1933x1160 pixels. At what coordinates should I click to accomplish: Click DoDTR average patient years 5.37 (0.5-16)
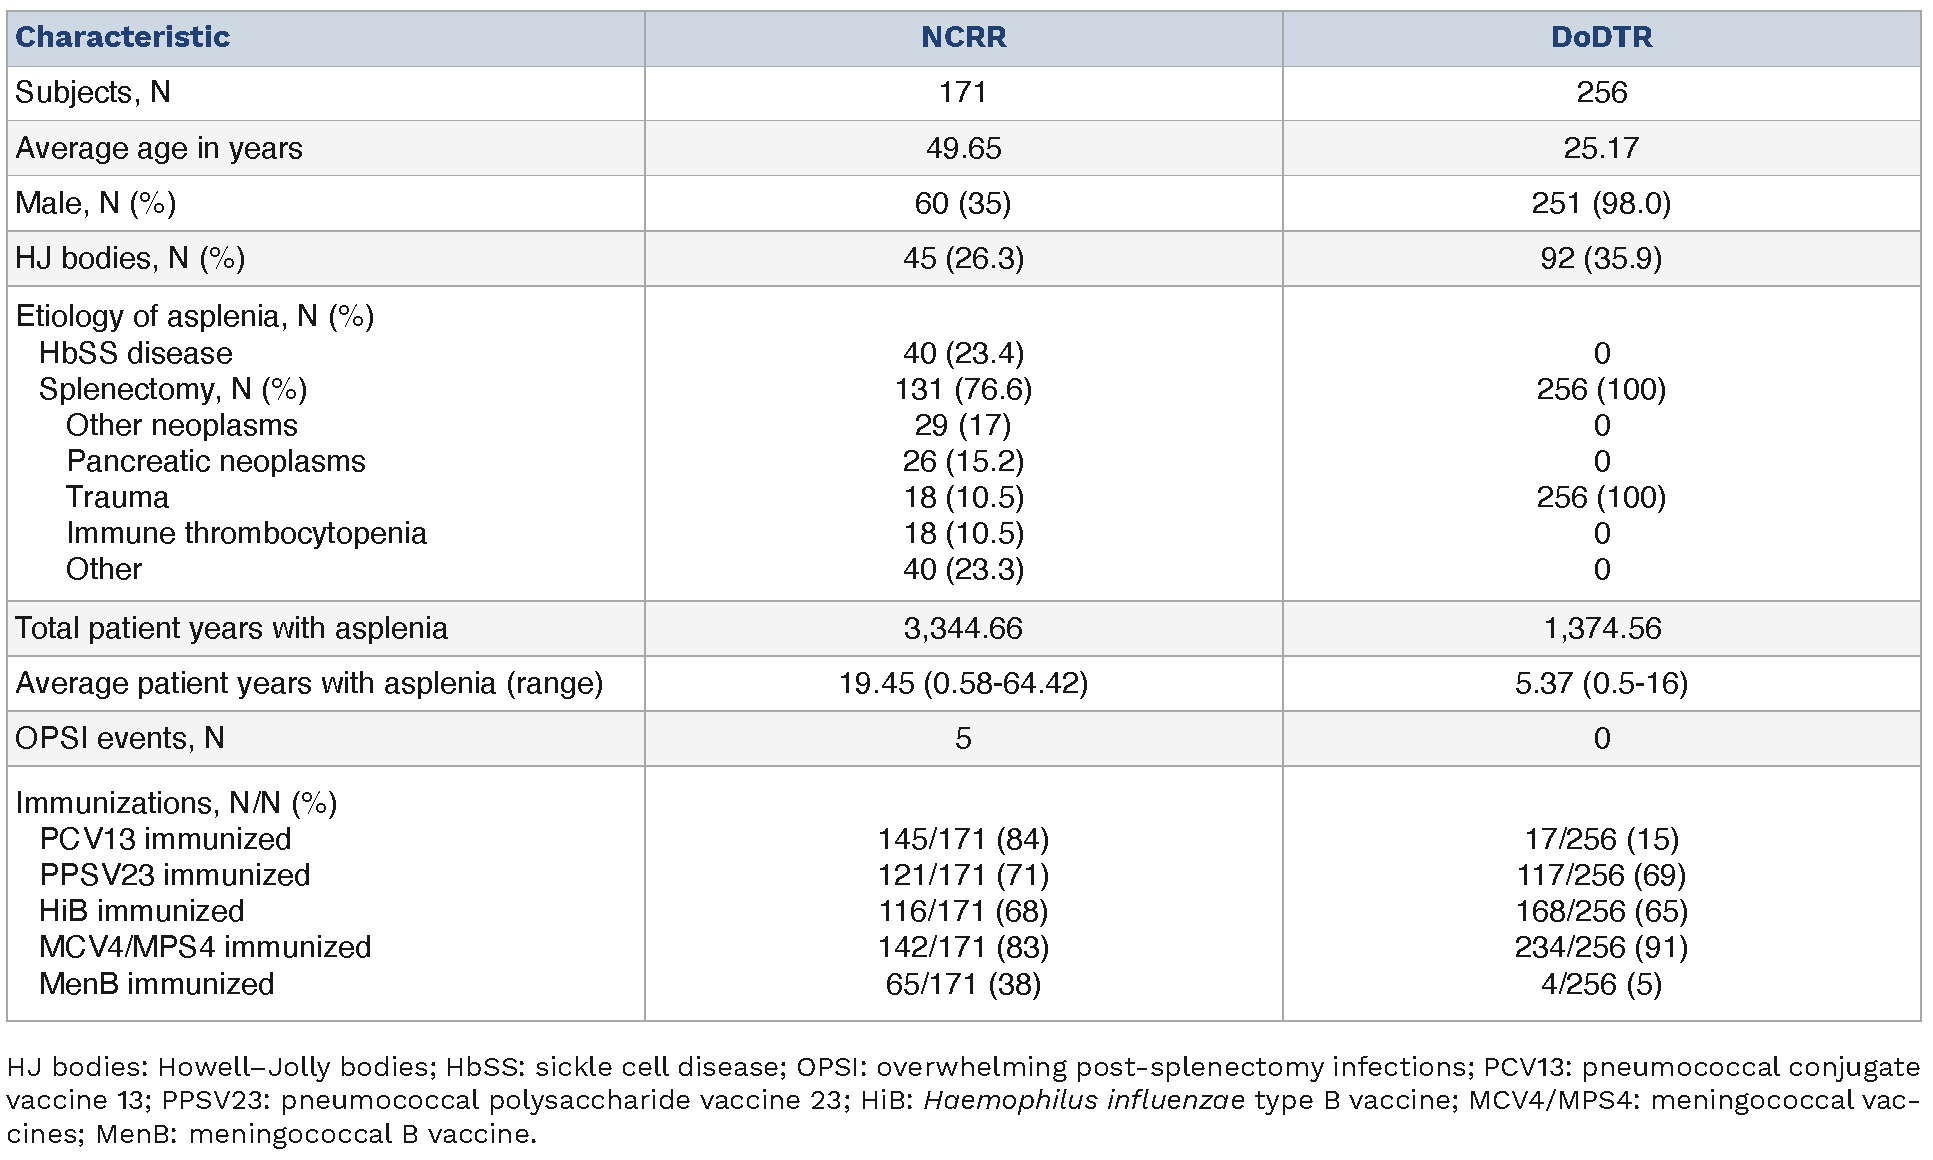tap(1601, 683)
